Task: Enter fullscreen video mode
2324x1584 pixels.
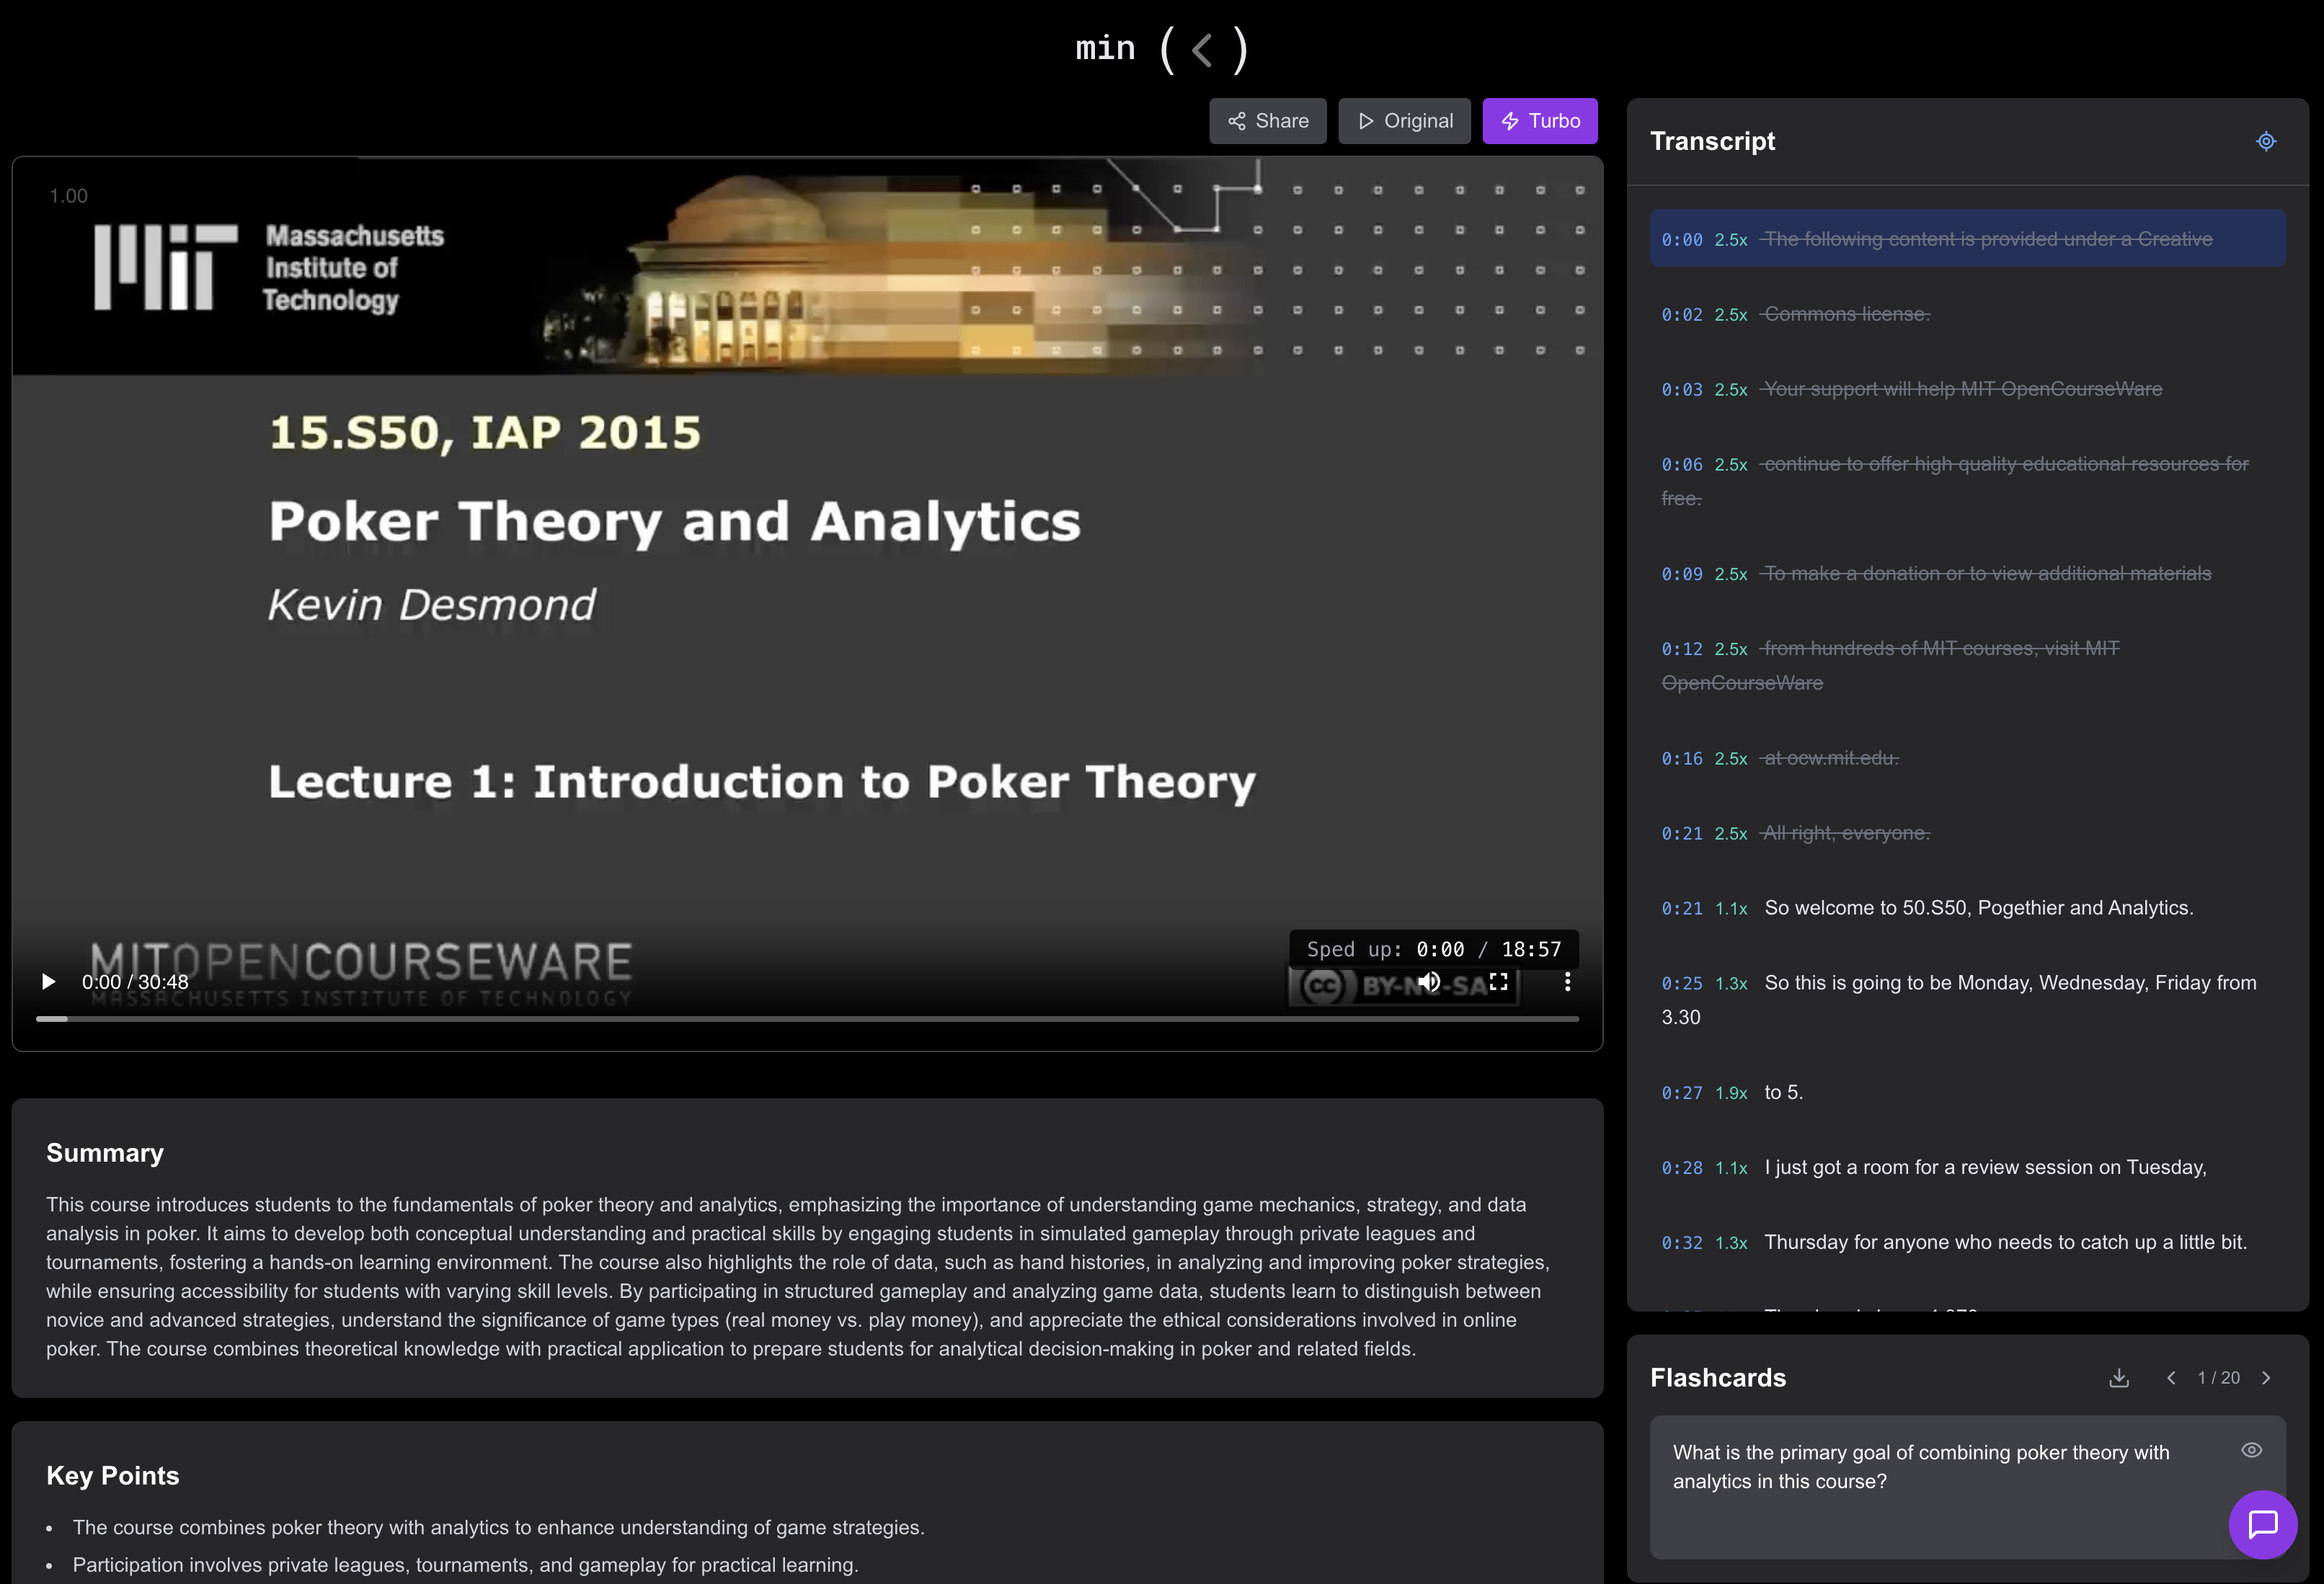Action: pos(1498,982)
